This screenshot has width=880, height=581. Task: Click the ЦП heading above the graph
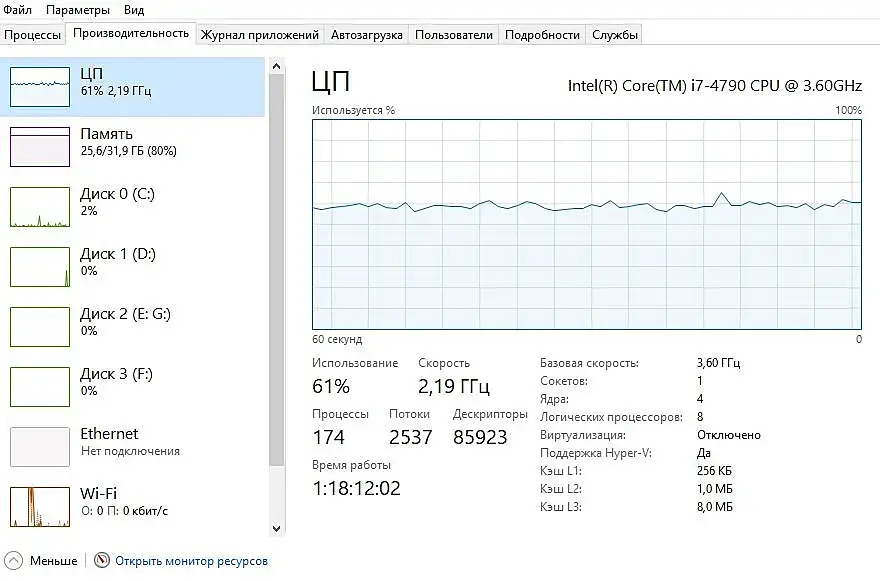point(331,82)
